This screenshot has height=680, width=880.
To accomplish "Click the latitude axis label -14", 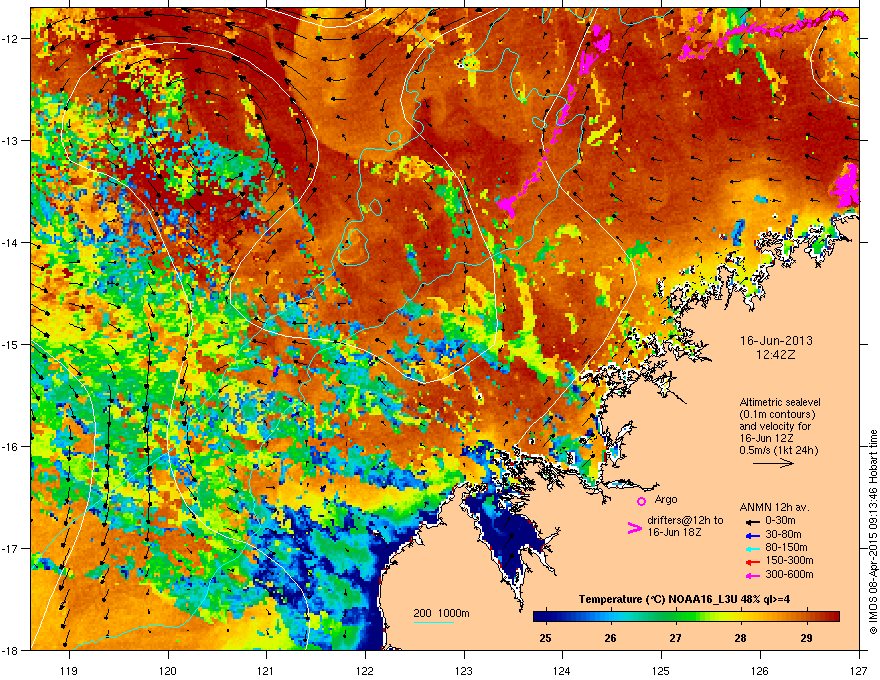I will pyautogui.click(x=10, y=243).
